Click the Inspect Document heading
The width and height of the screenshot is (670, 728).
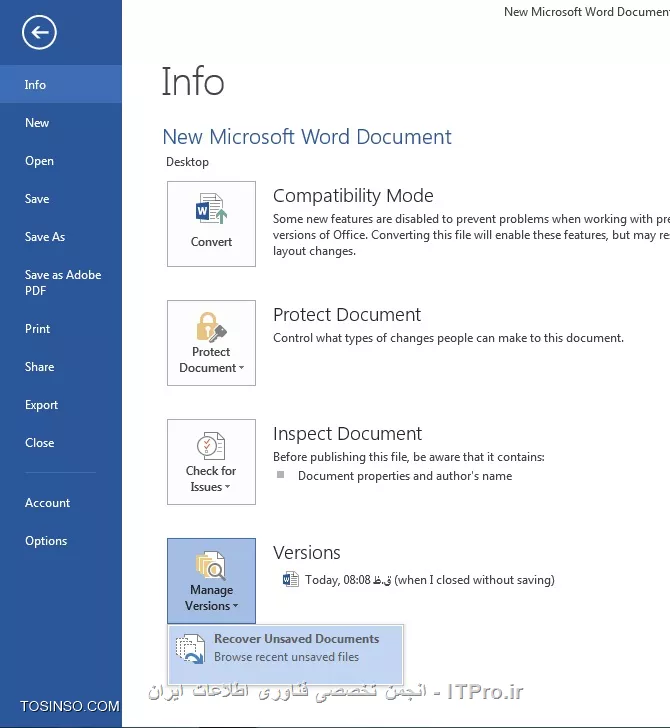pyautogui.click(x=347, y=434)
